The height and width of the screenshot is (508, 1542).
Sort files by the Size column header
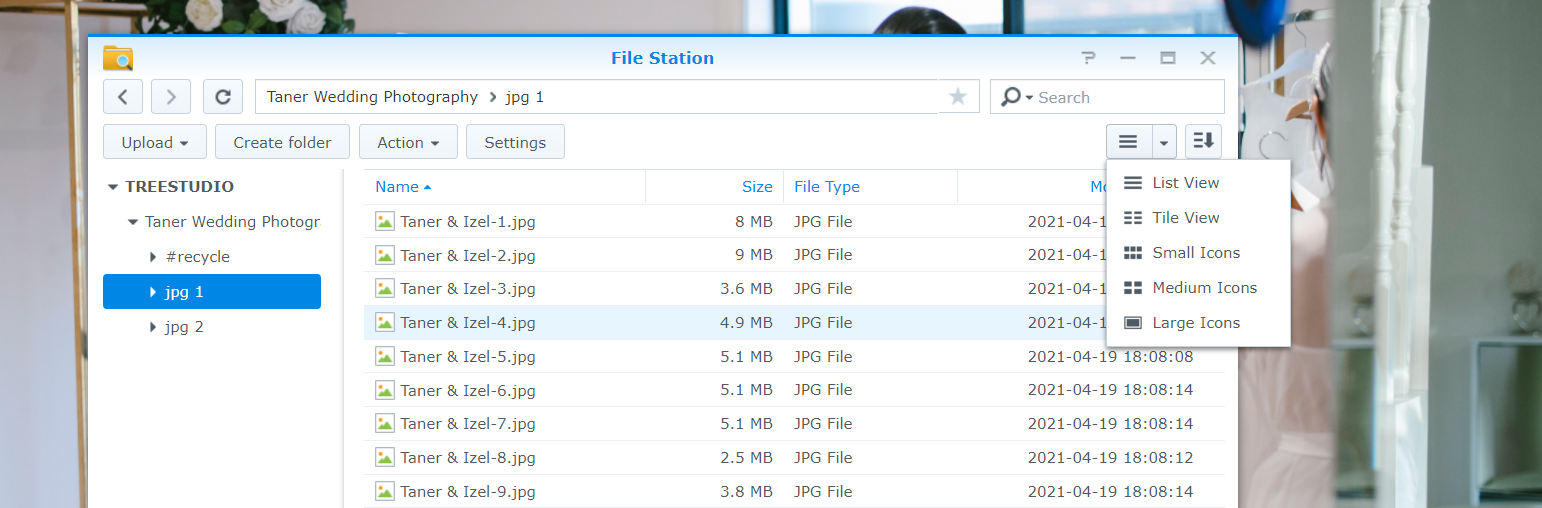pos(756,187)
